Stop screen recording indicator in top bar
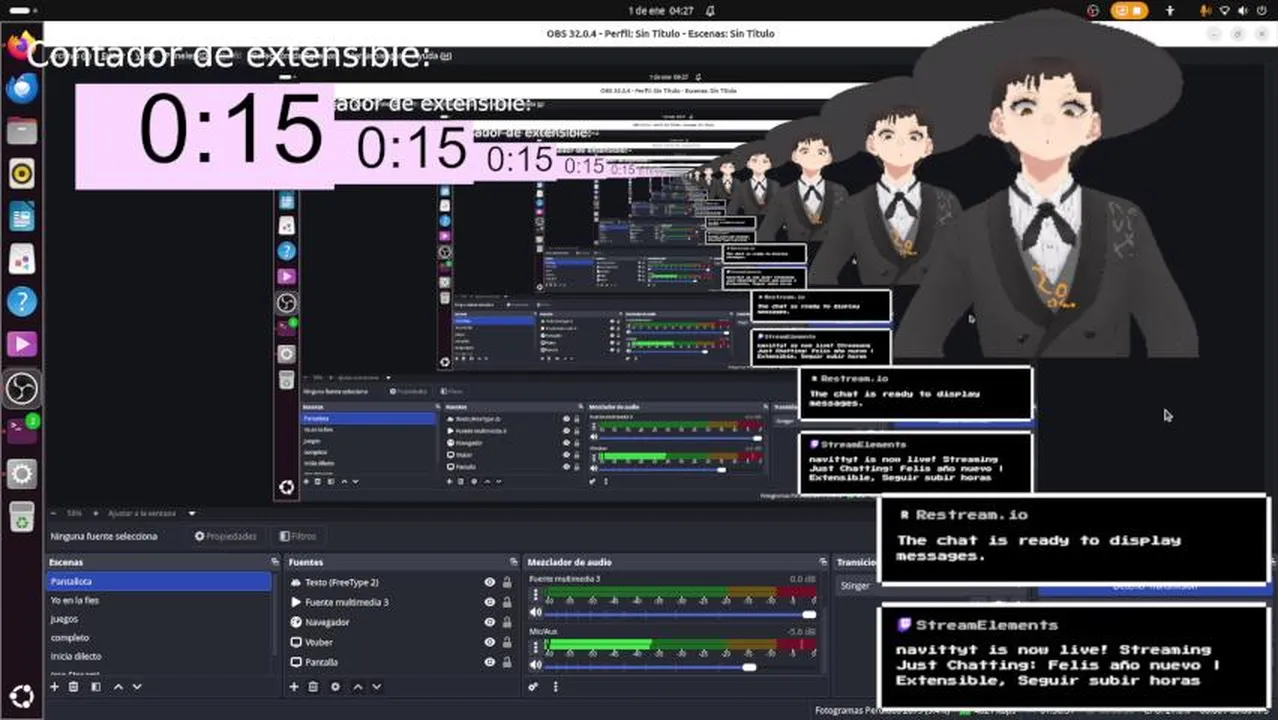 [1130, 10]
